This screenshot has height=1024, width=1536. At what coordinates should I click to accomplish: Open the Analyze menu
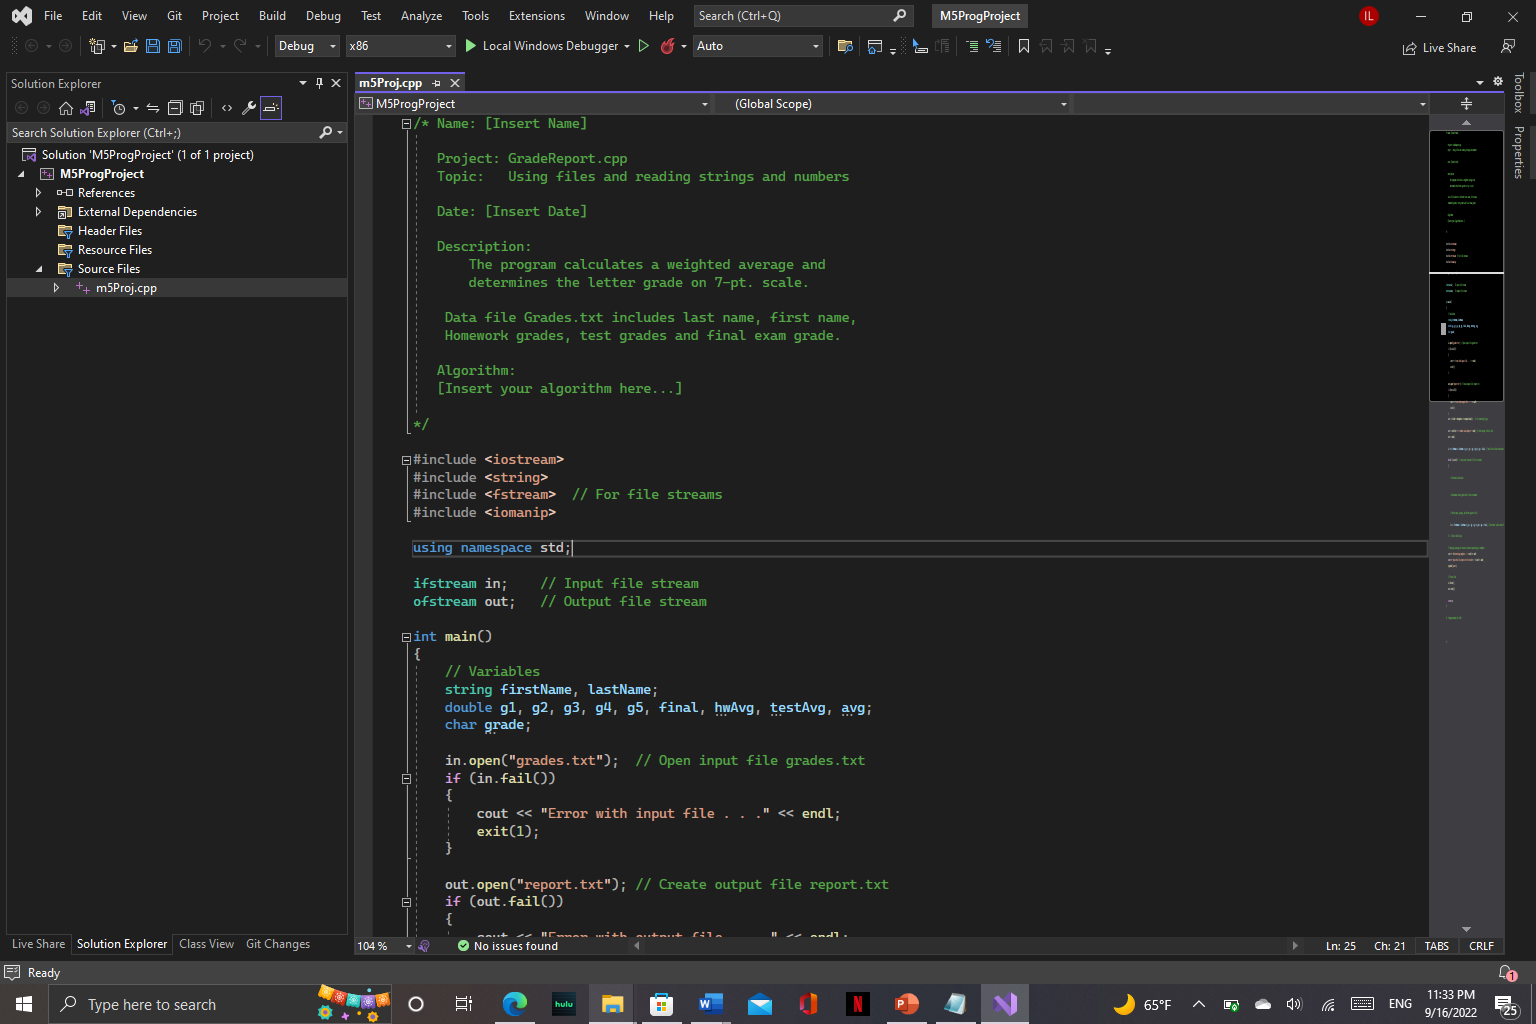pyautogui.click(x=421, y=16)
